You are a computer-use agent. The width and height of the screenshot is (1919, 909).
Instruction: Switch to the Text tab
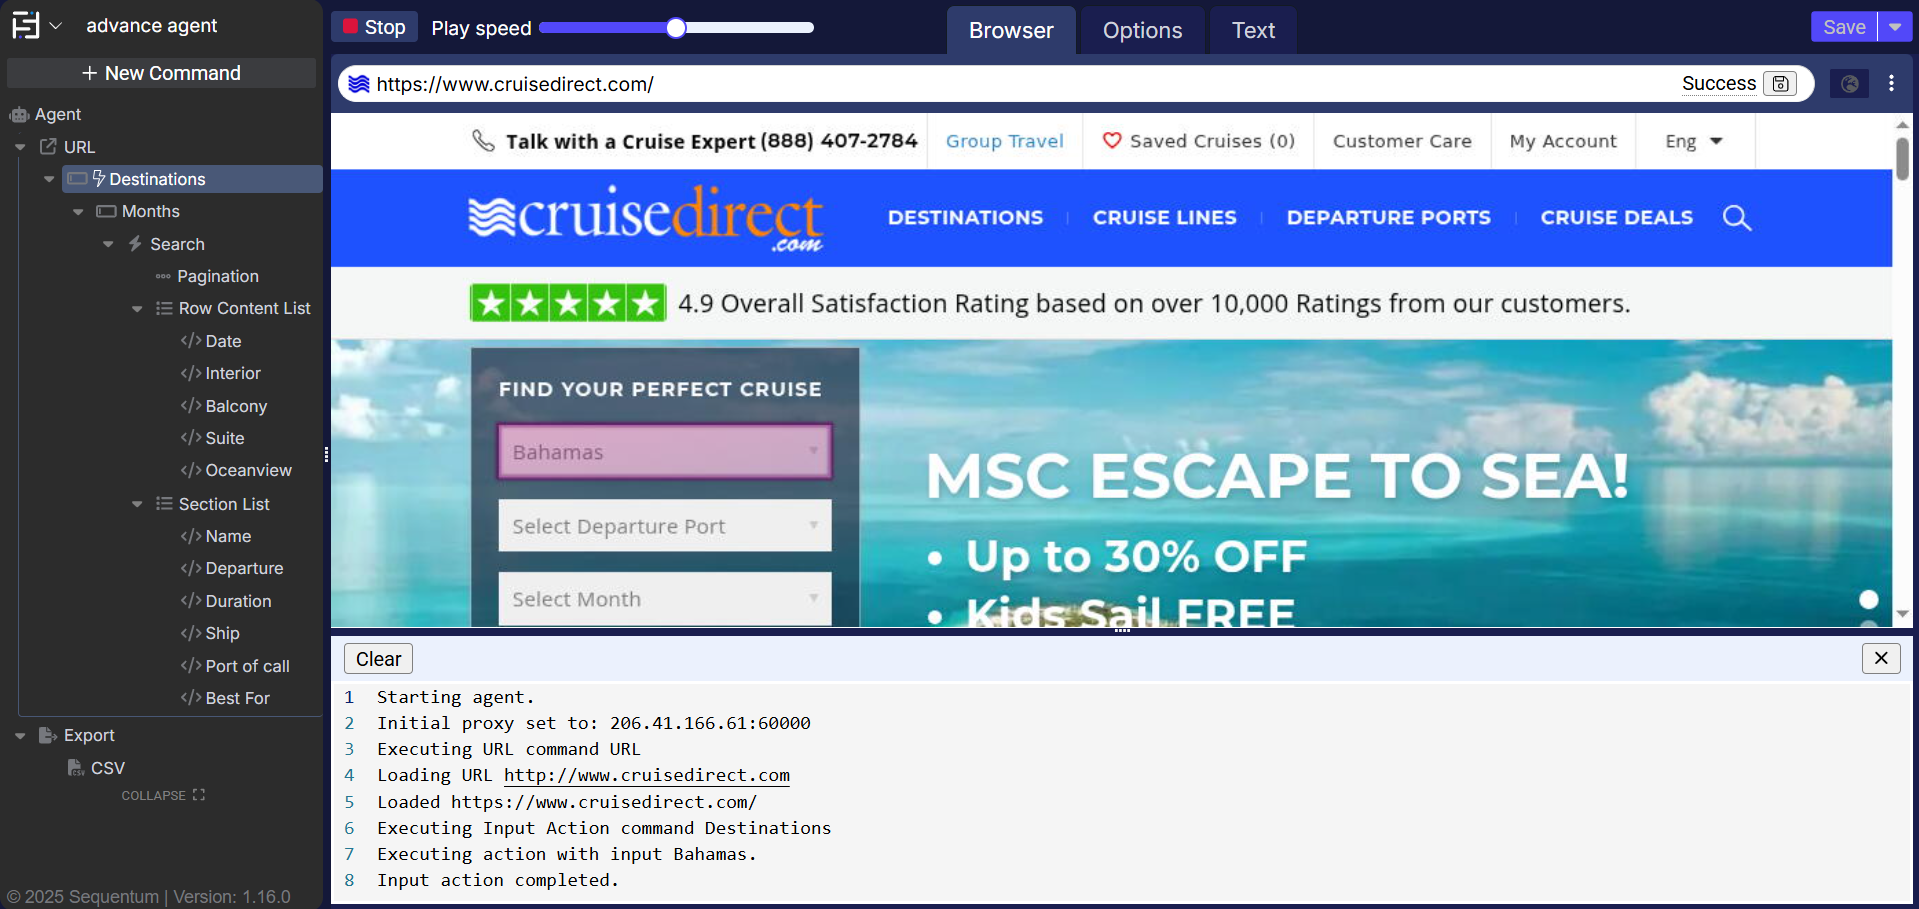[1252, 30]
